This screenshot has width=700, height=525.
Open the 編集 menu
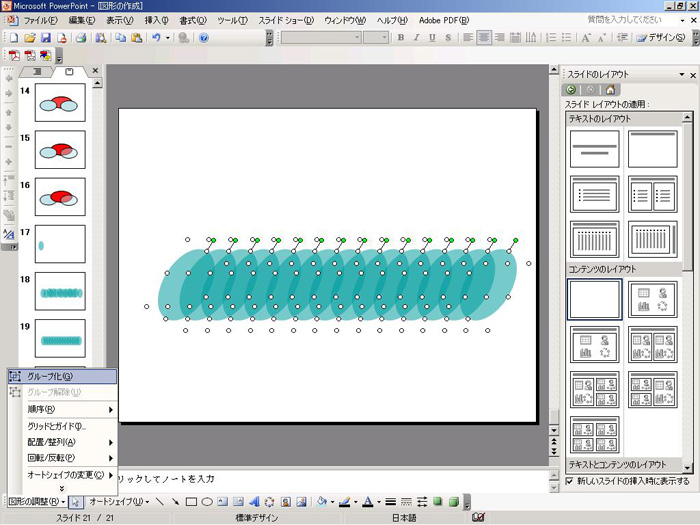click(x=82, y=20)
